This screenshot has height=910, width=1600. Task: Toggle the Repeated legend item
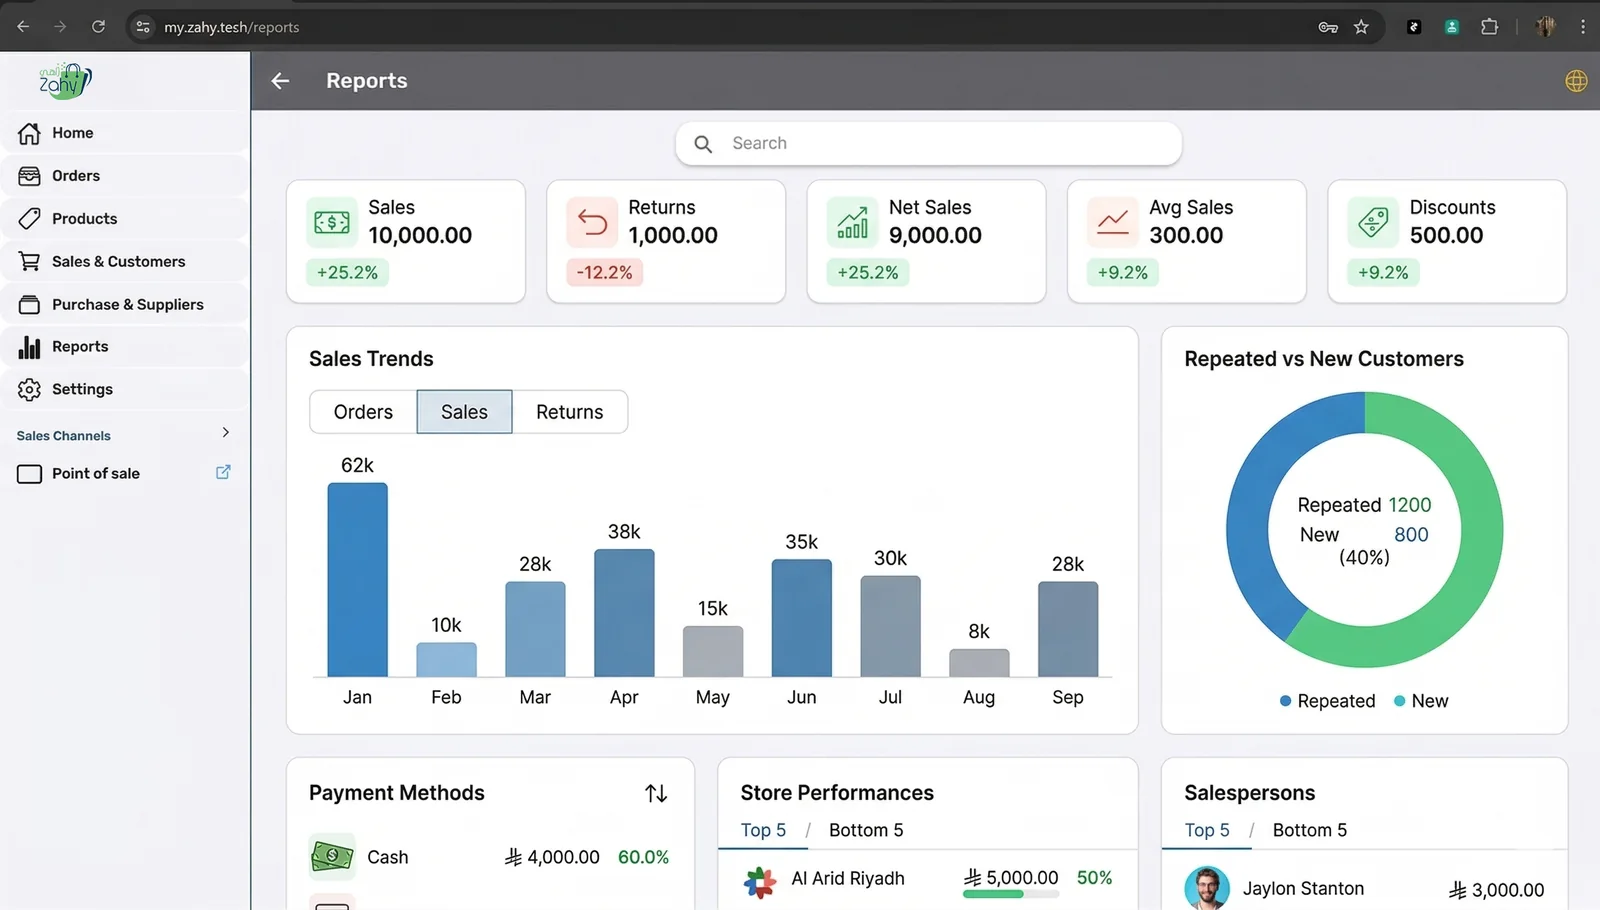[x=1327, y=701]
